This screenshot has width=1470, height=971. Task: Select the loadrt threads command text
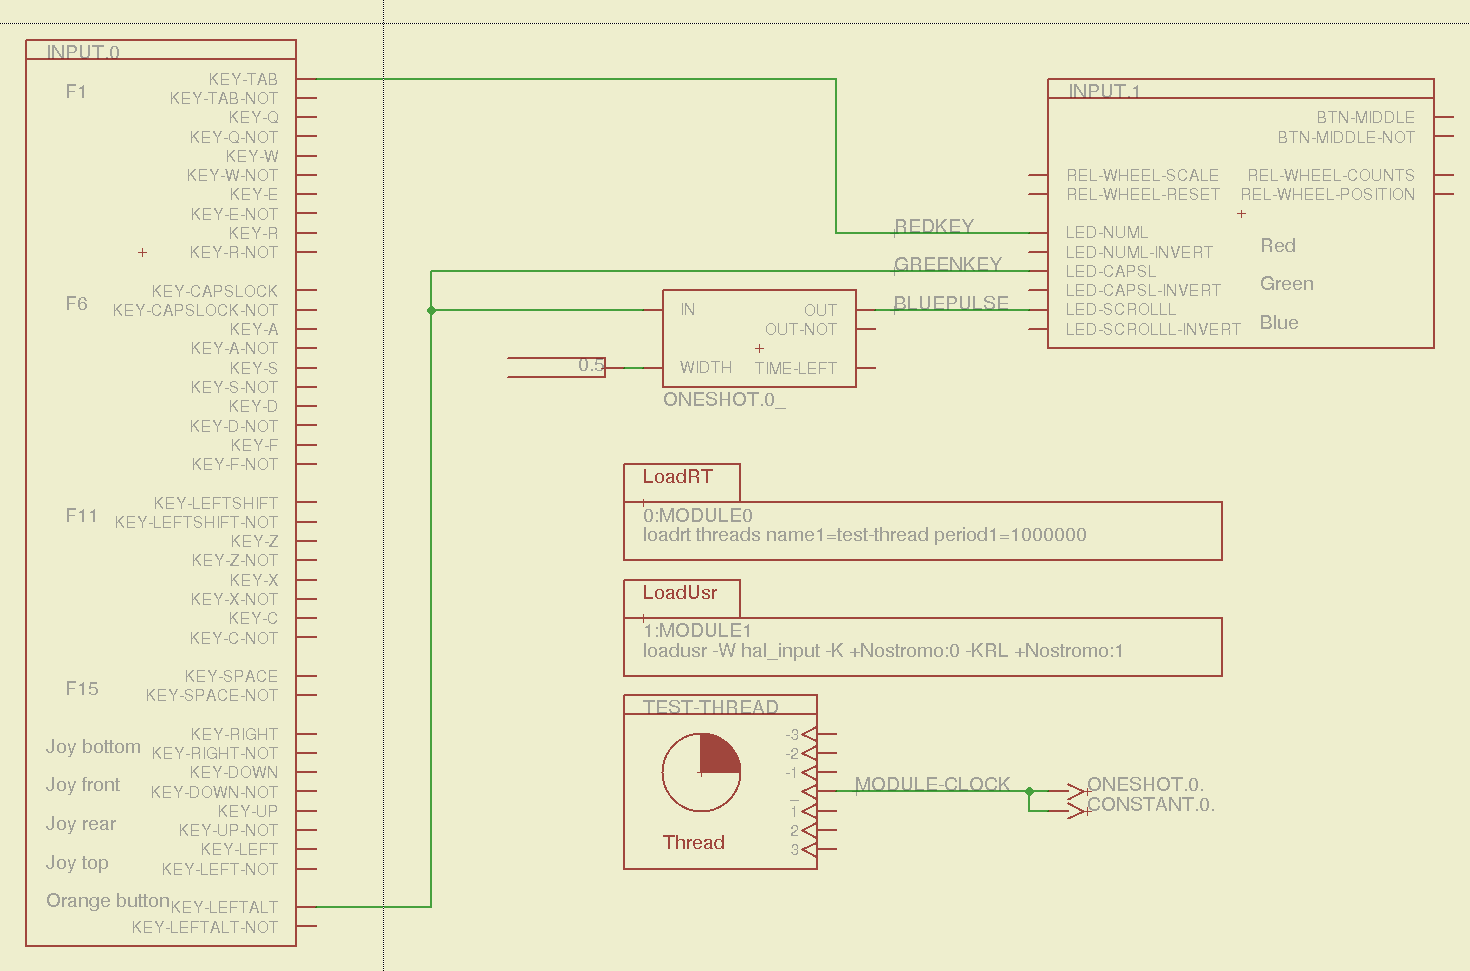[864, 535]
